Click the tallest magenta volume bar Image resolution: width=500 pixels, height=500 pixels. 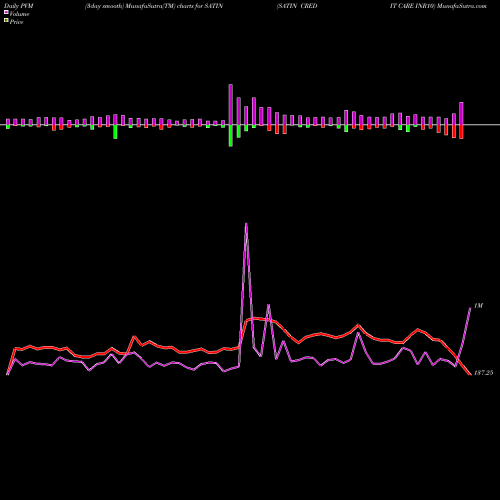tap(231, 105)
